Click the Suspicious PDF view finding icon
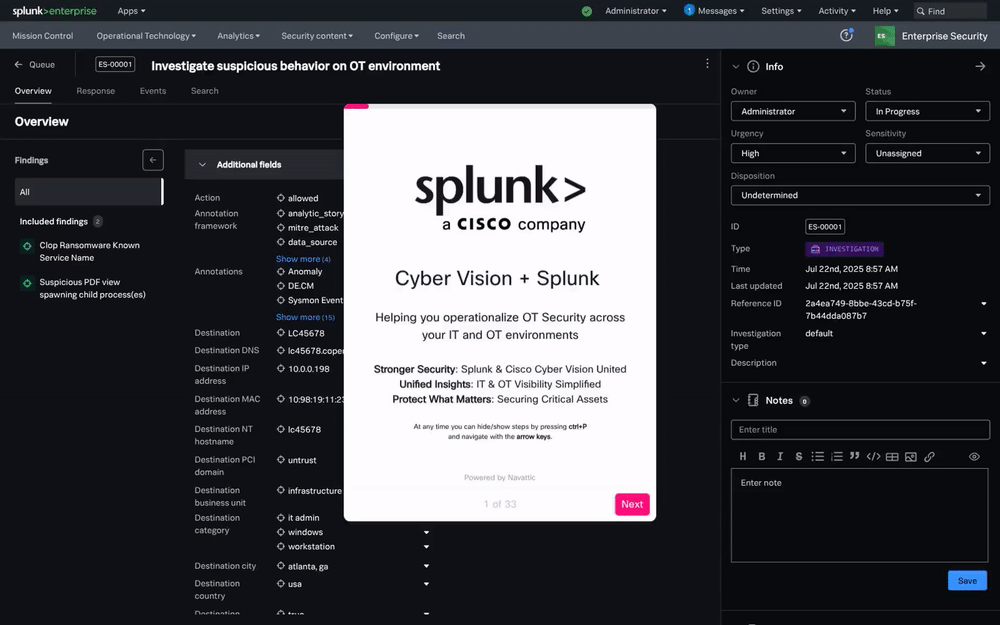Viewport: 1000px width, 625px height. (27, 283)
